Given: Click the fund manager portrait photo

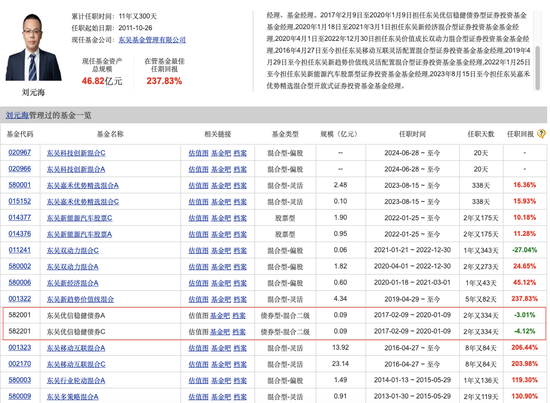Looking at the screenshot, I should point(33,47).
